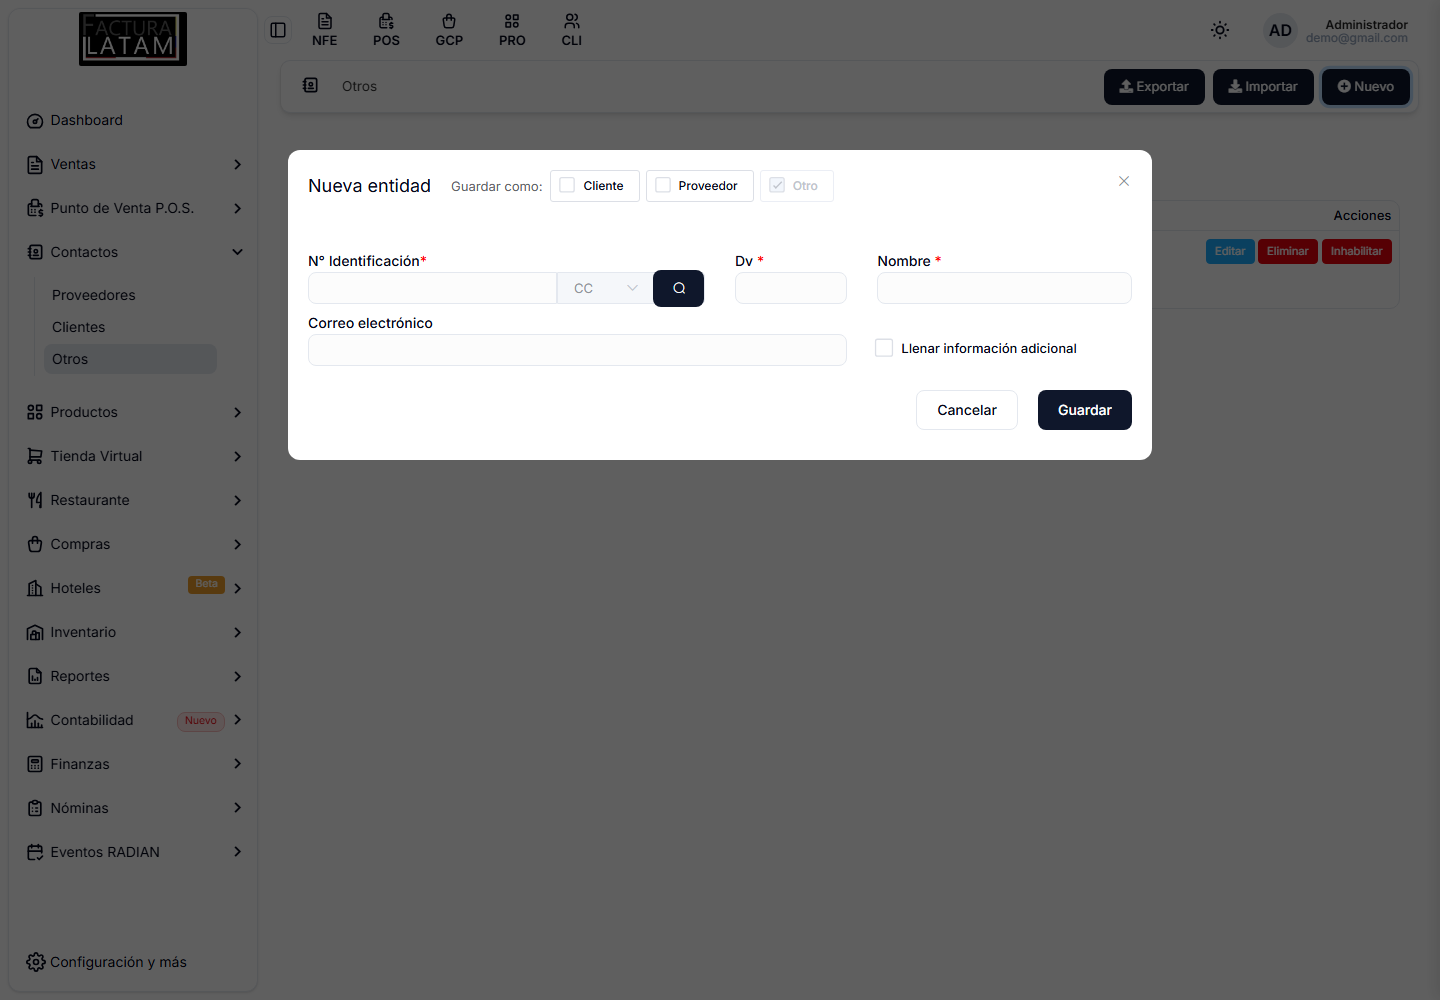Image resolution: width=1440 pixels, height=1000 pixels.
Task: Click the Hoteles building icon
Action: pyautogui.click(x=35, y=588)
